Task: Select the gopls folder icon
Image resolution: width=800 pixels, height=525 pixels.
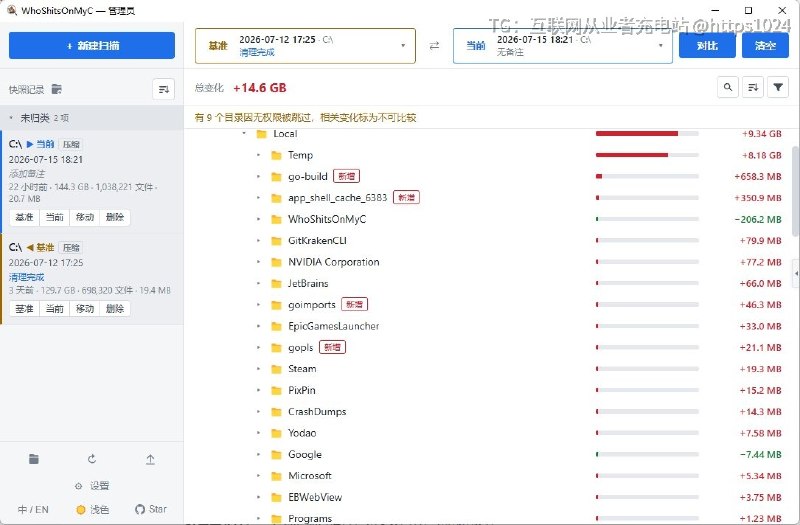Action: point(276,348)
